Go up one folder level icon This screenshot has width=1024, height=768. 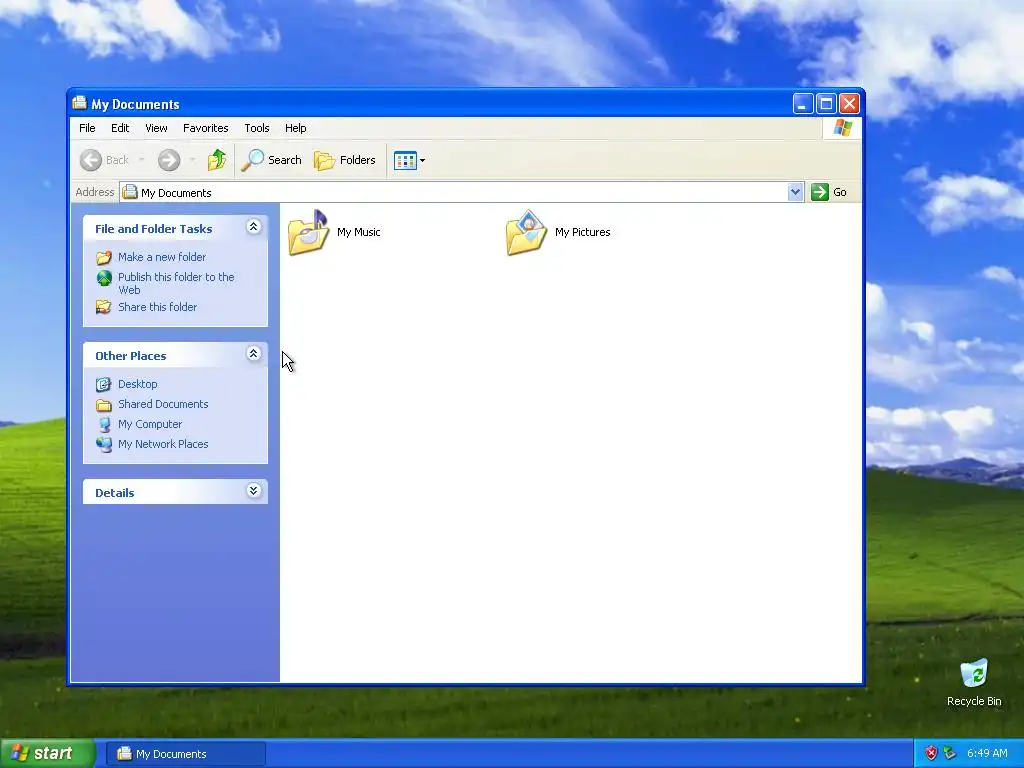click(x=217, y=160)
